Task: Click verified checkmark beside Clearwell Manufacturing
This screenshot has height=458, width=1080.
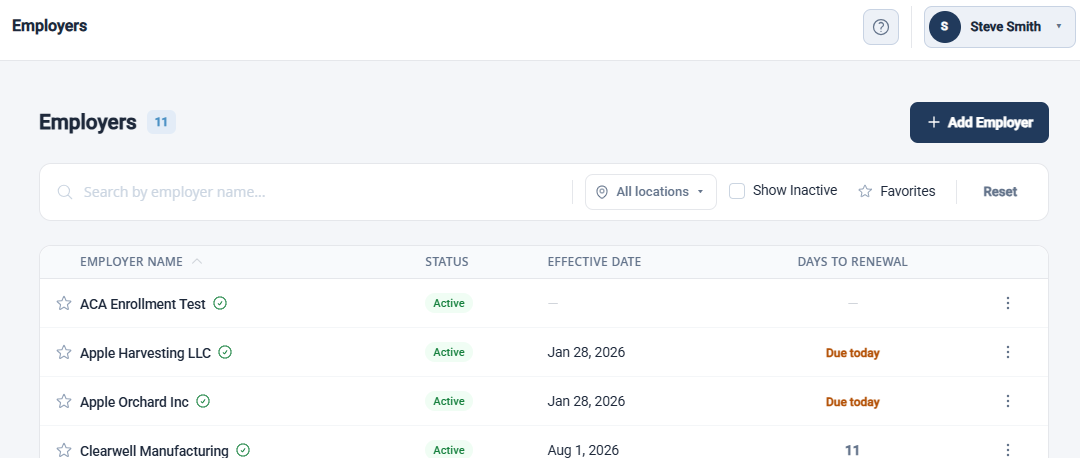Action: pos(242,450)
